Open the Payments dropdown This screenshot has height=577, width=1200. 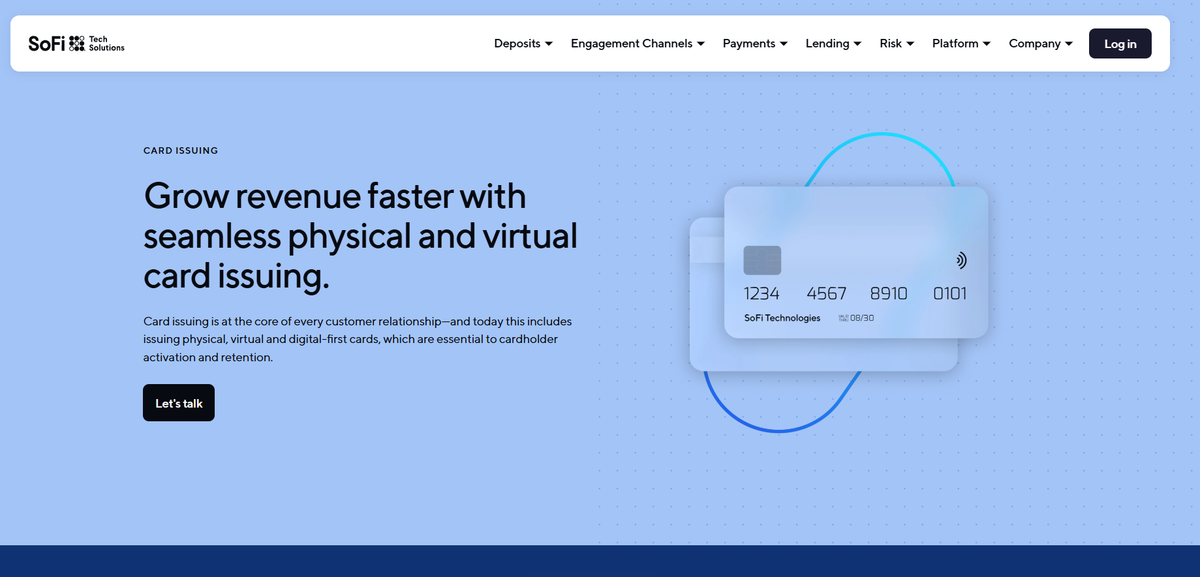(x=755, y=44)
